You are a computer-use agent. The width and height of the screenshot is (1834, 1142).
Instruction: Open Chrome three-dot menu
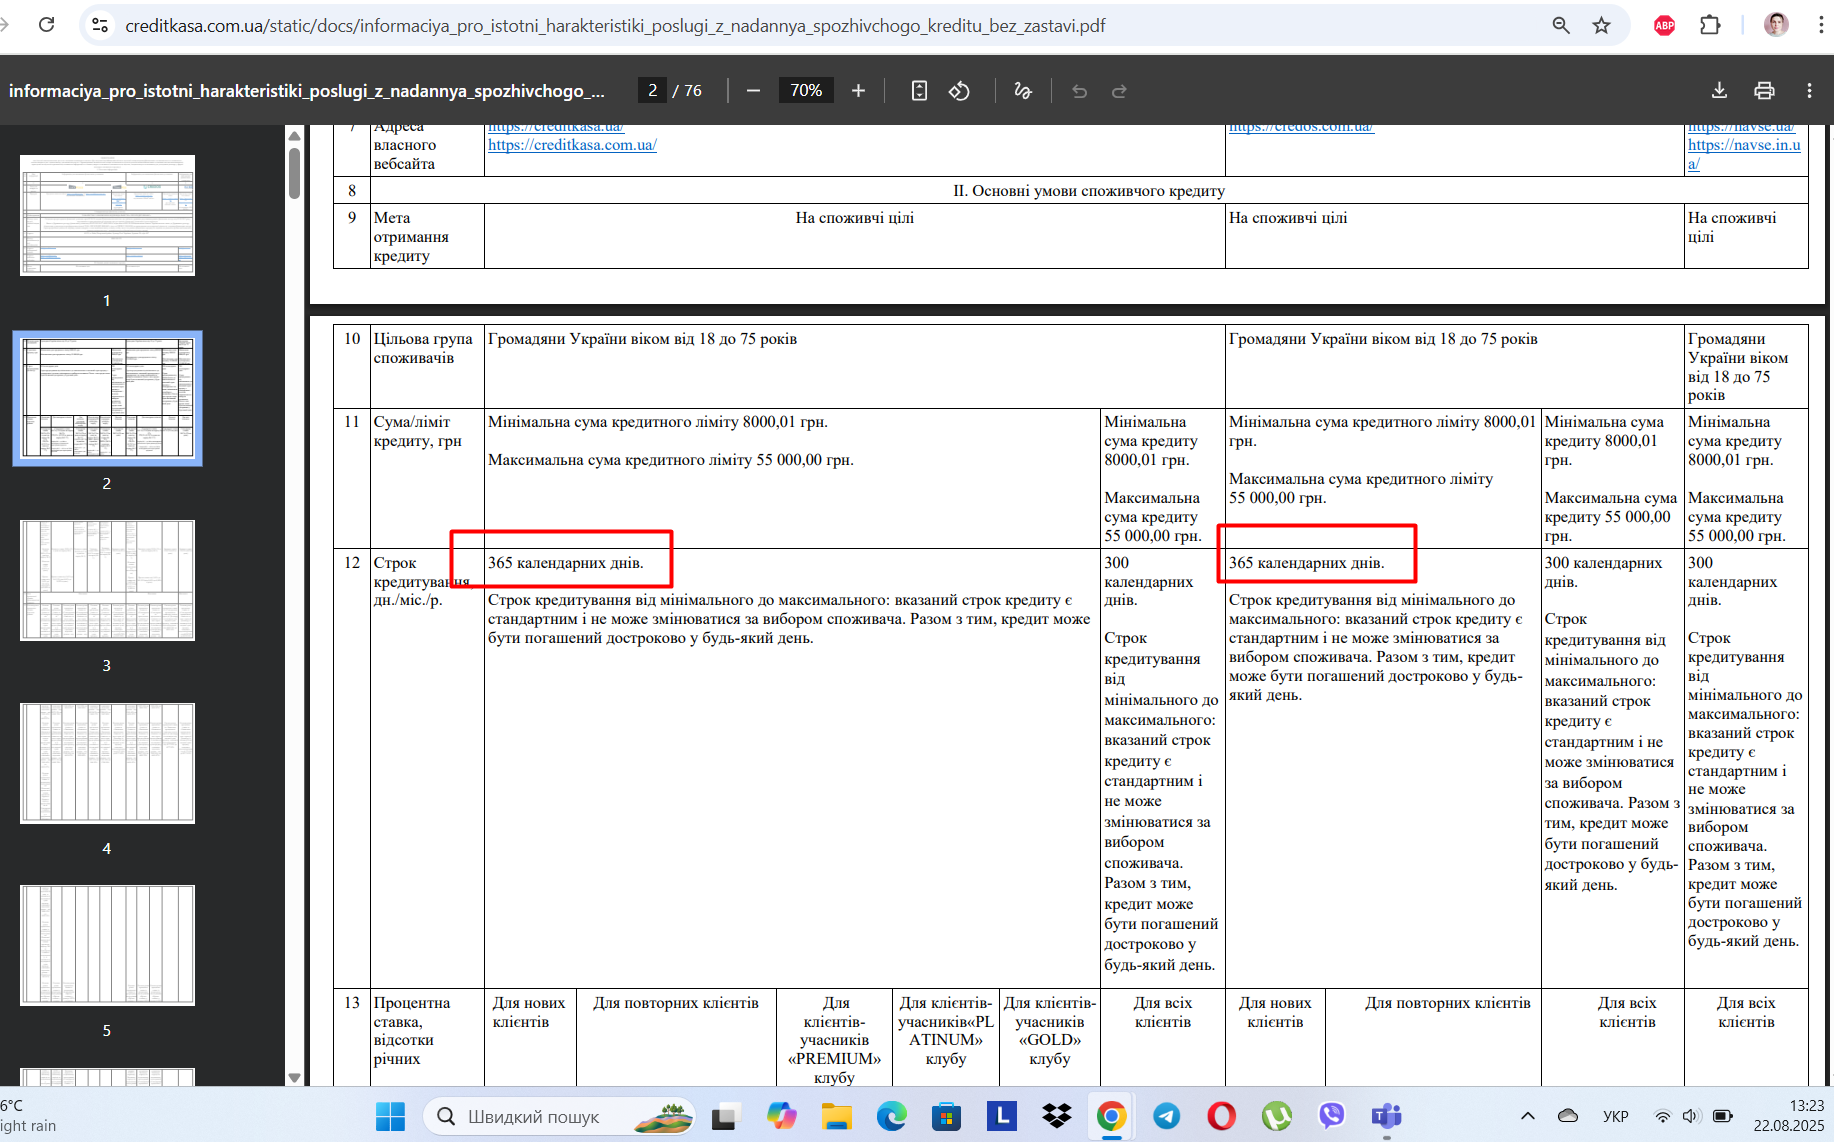click(x=1821, y=26)
